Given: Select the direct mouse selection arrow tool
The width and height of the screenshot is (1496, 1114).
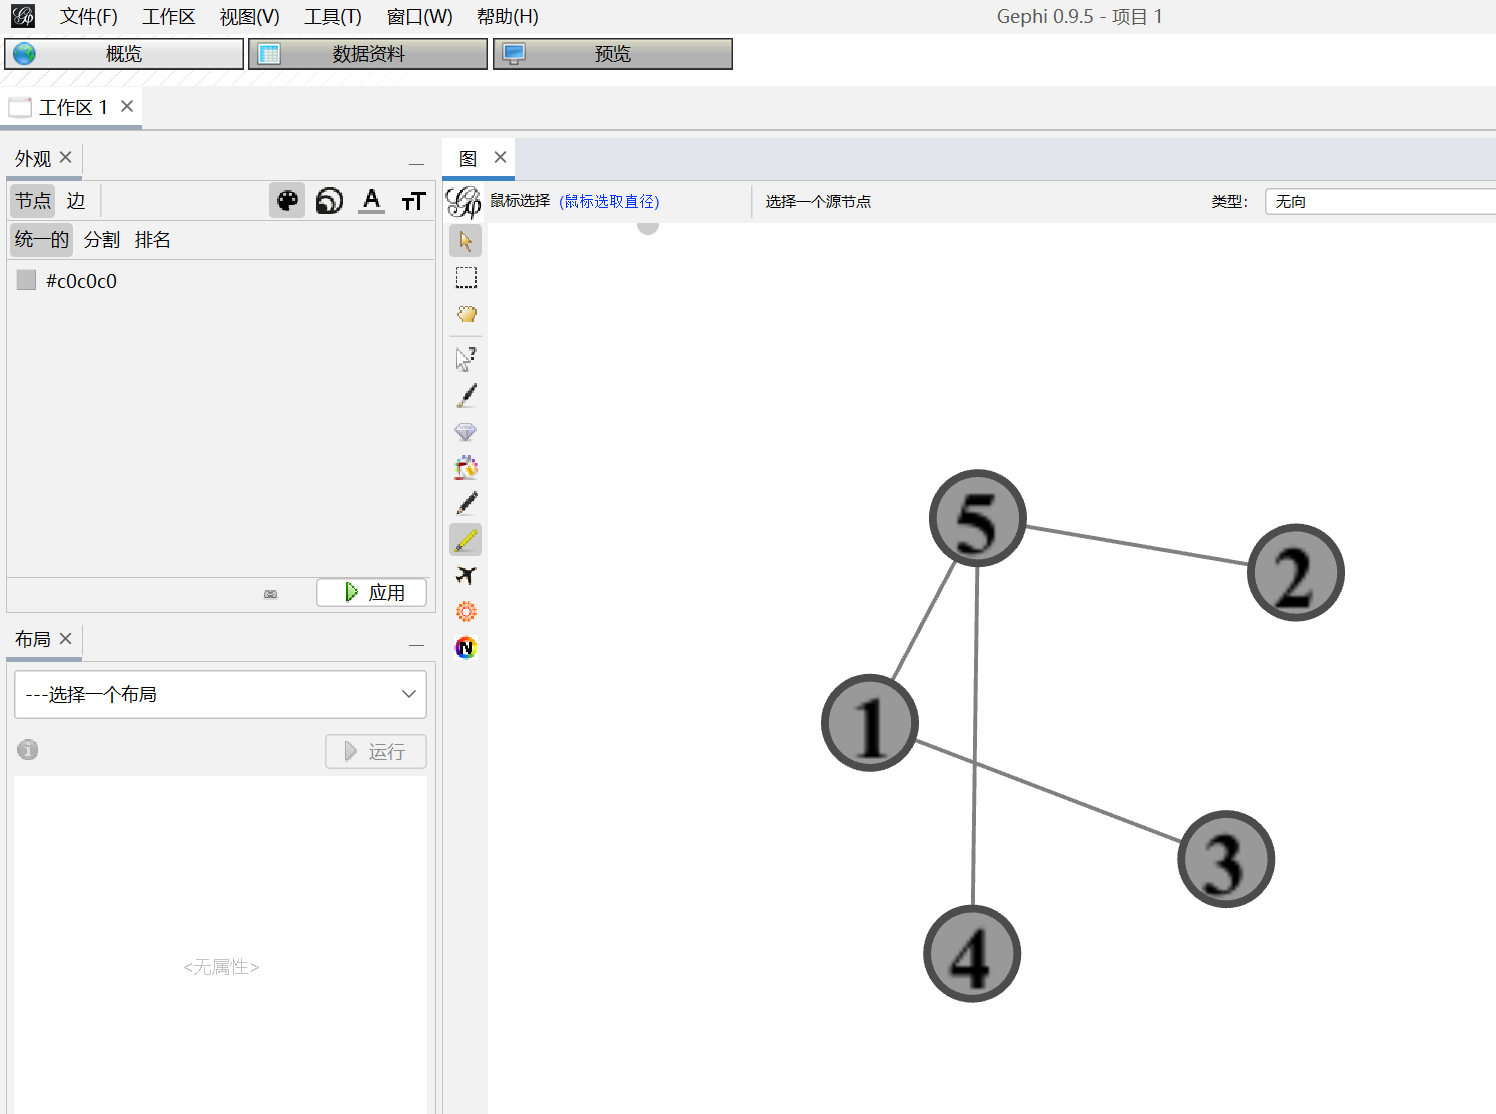Looking at the screenshot, I should click(x=466, y=241).
